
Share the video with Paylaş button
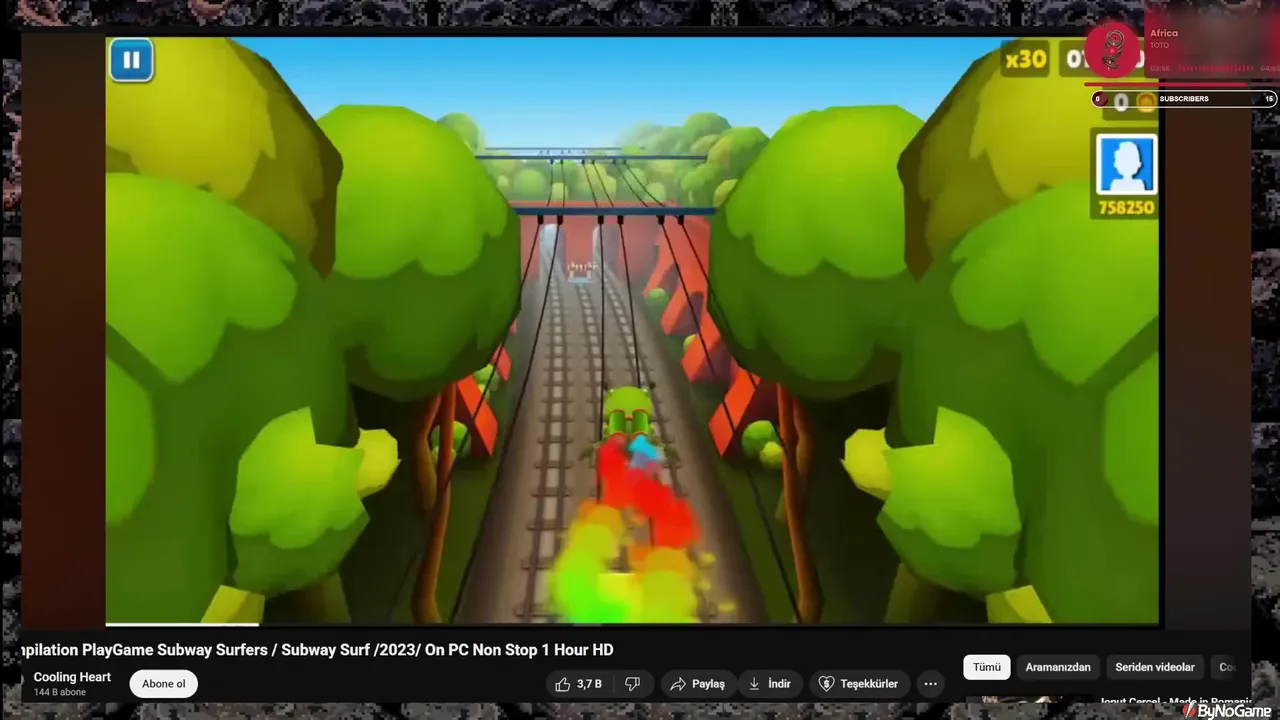pos(698,684)
